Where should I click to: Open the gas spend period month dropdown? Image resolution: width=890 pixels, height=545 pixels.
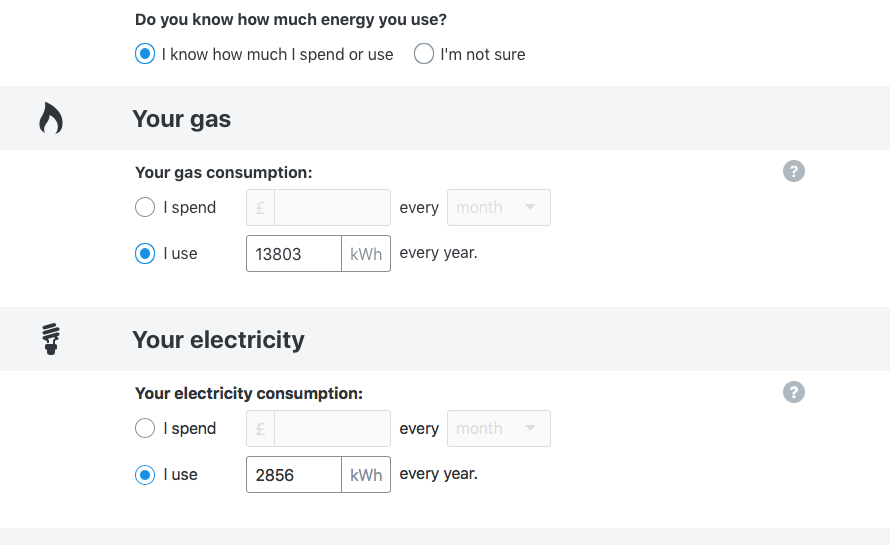pyautogui.click(x=498, y=207)
